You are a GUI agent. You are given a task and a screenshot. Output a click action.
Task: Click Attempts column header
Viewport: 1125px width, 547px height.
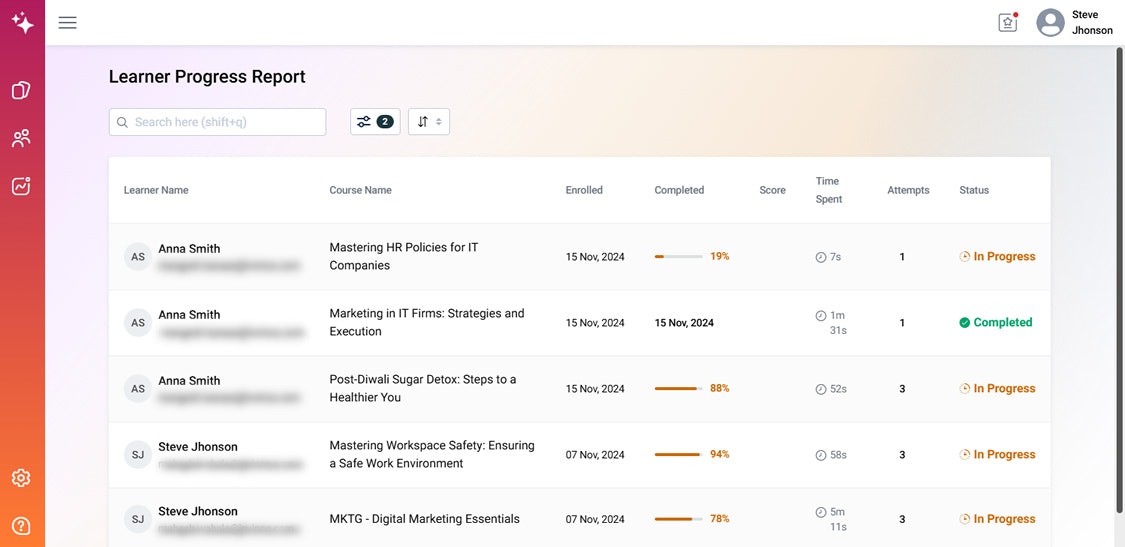[908, 190]
